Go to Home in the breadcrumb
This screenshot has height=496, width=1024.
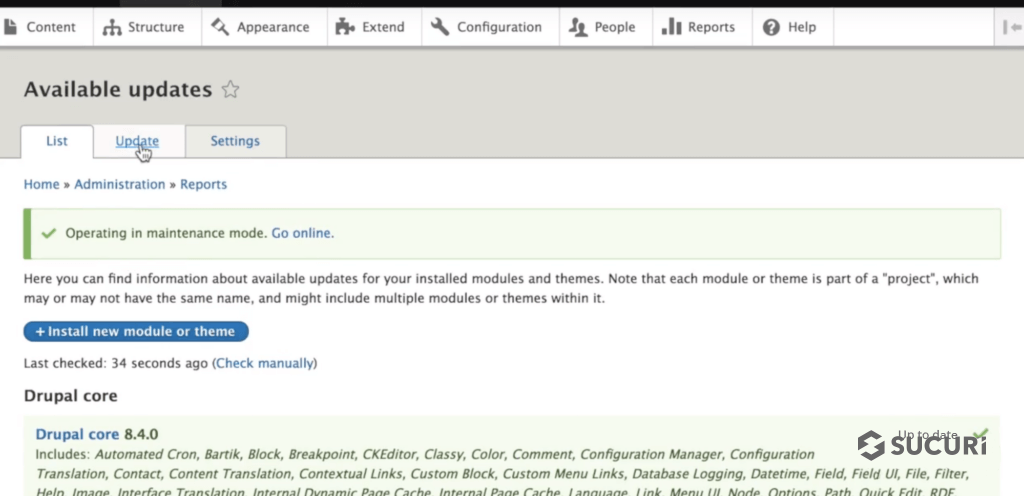(x=41, y=184)
